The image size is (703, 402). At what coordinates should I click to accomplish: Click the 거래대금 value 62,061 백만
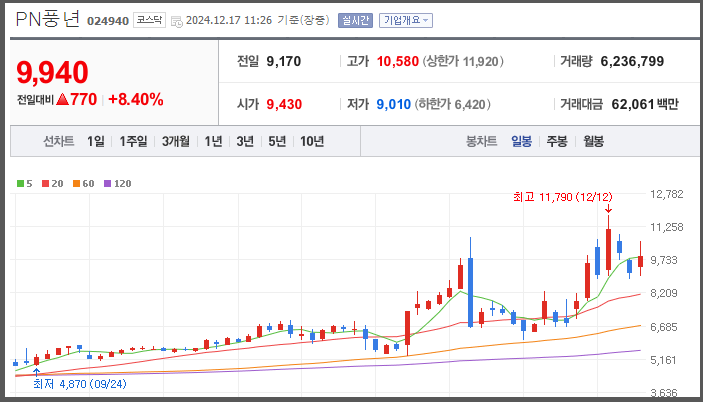pos(645,104)
